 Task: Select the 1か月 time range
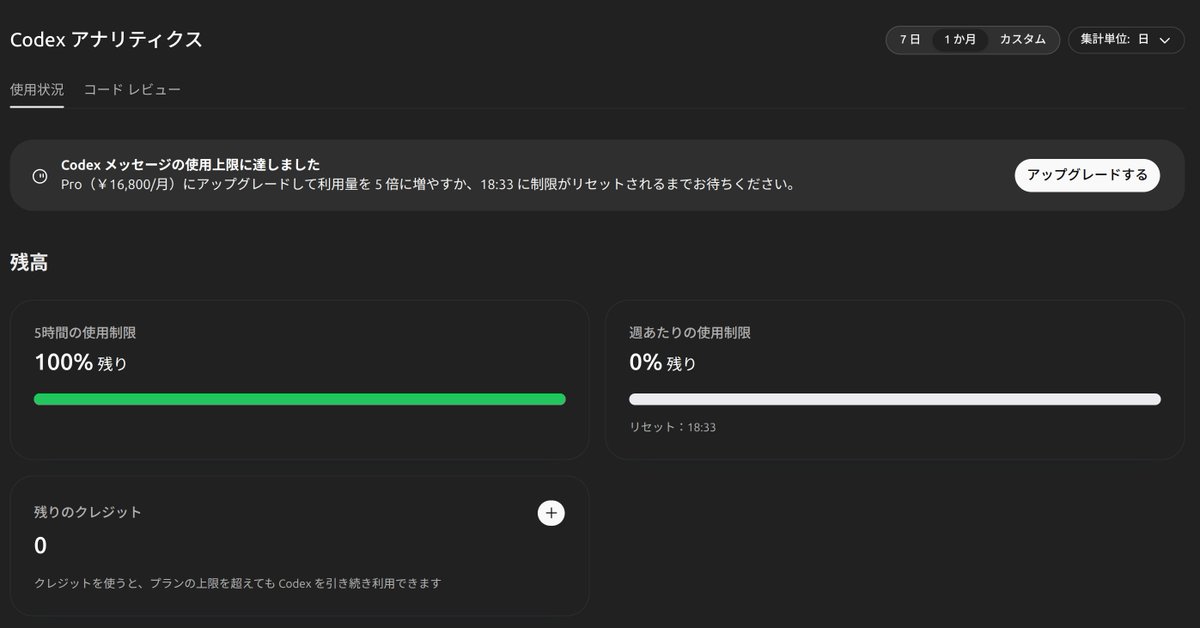(960, 40)
